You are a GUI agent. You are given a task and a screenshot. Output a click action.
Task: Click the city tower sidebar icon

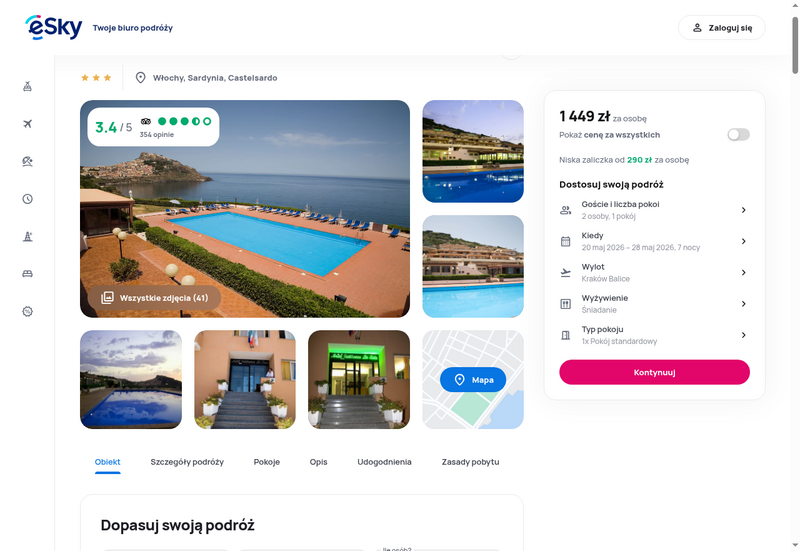coord(27,236)
